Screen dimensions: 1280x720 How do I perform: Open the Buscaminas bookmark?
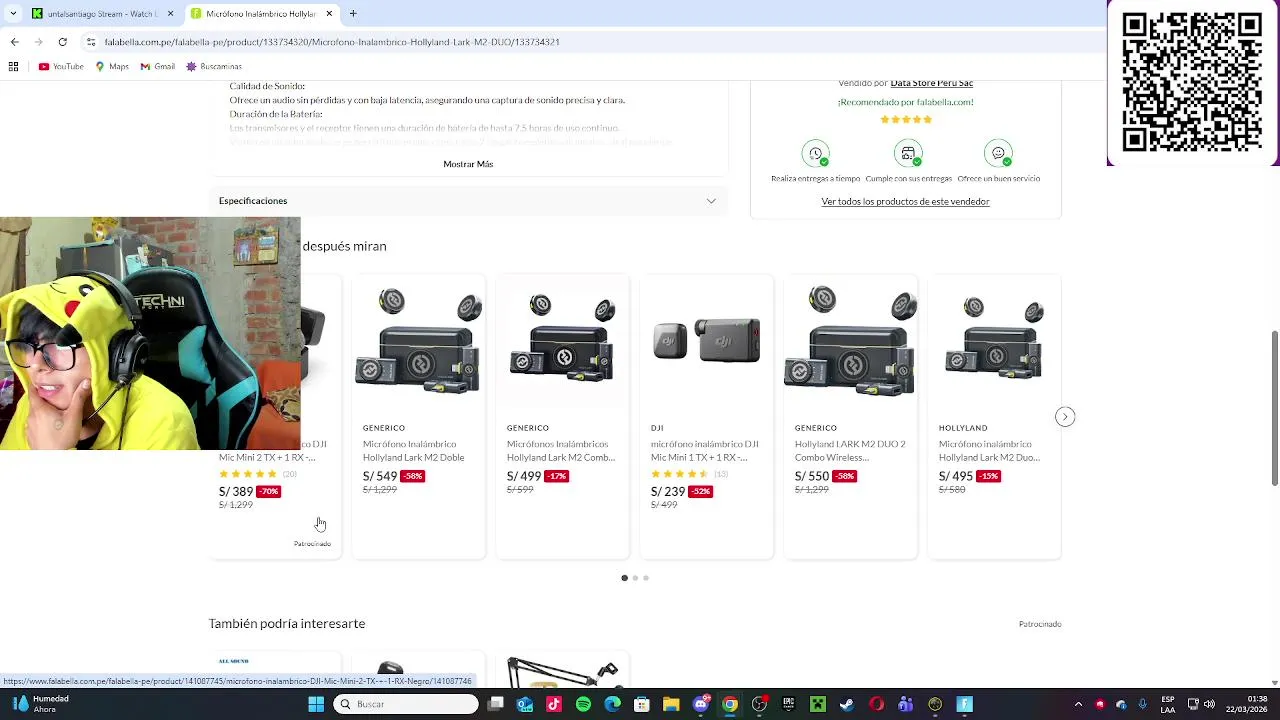[x=214, y=67]
